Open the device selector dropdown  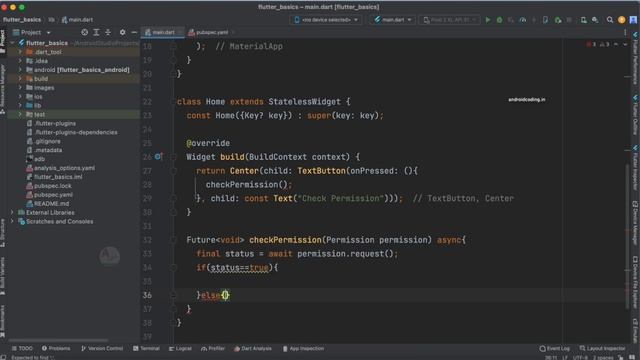[326, 20]
